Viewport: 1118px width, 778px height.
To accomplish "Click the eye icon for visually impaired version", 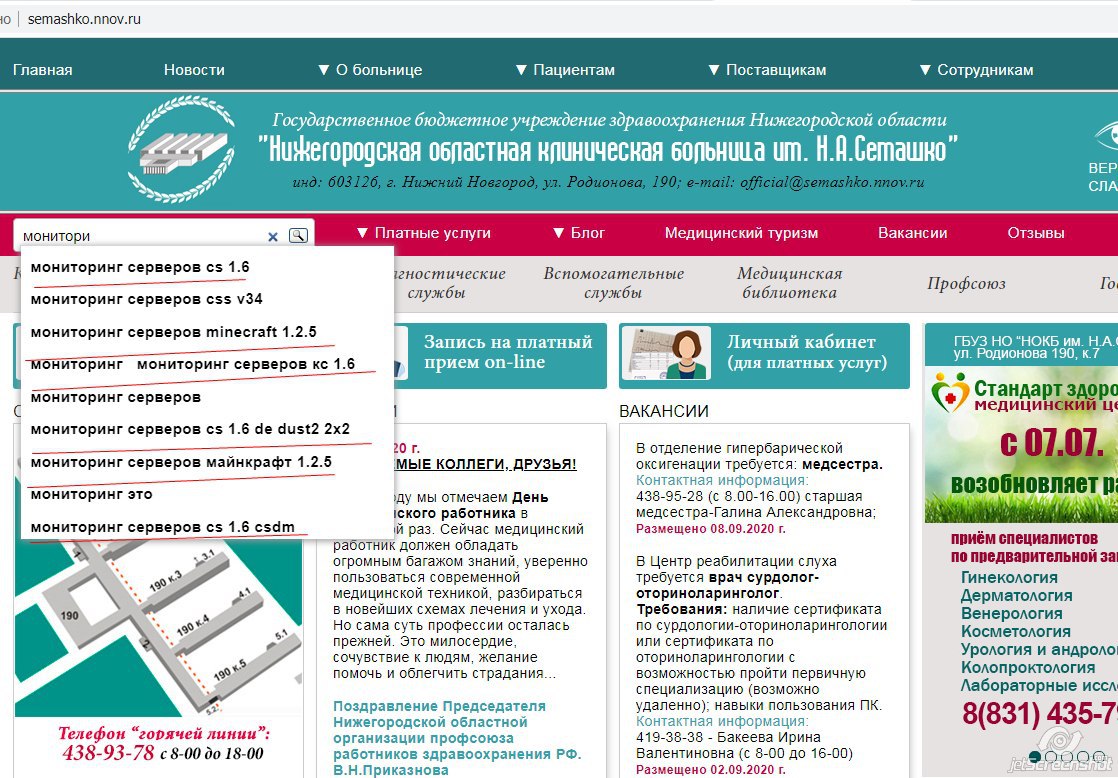I will click(1106, 135).
